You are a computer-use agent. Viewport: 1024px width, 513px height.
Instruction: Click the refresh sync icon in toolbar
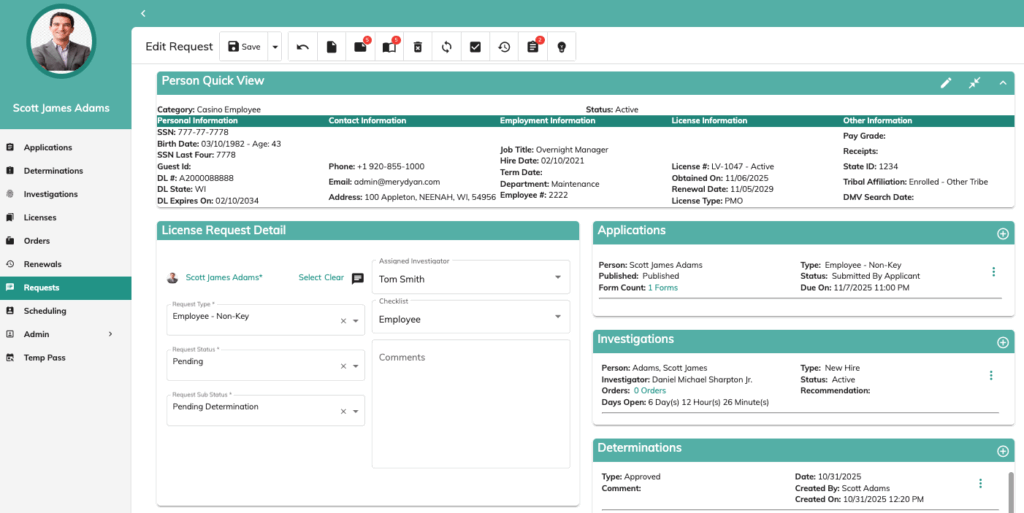click(x=447, y=47)
